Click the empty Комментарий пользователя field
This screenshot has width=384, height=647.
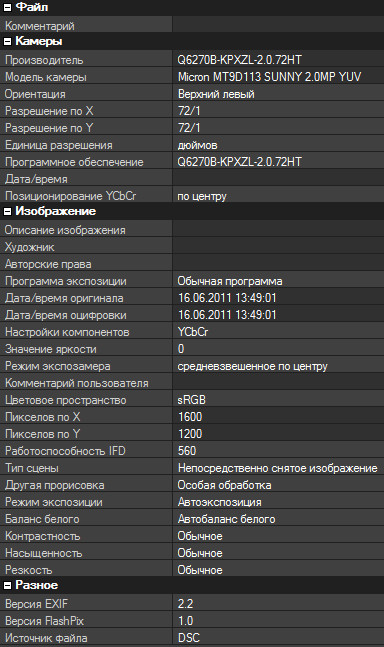[x=278, y=383]
